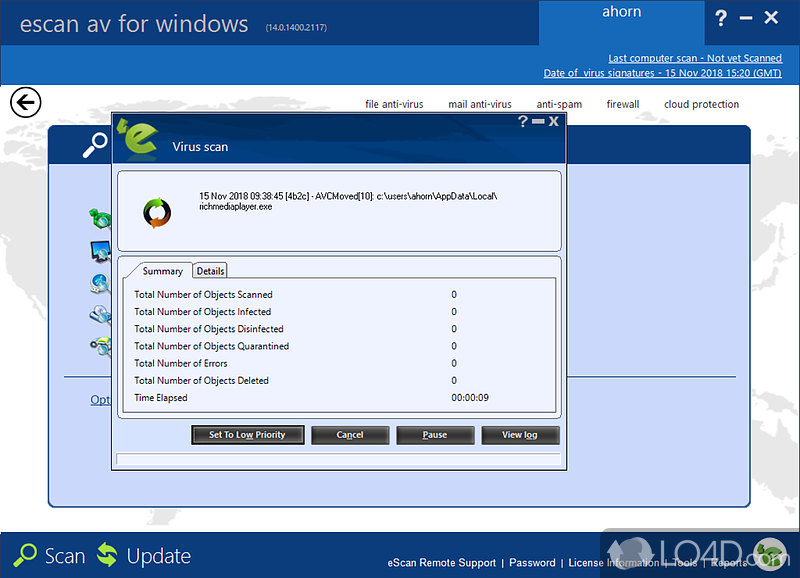Minimize the Virus scan dialog

tap(538, 121)
